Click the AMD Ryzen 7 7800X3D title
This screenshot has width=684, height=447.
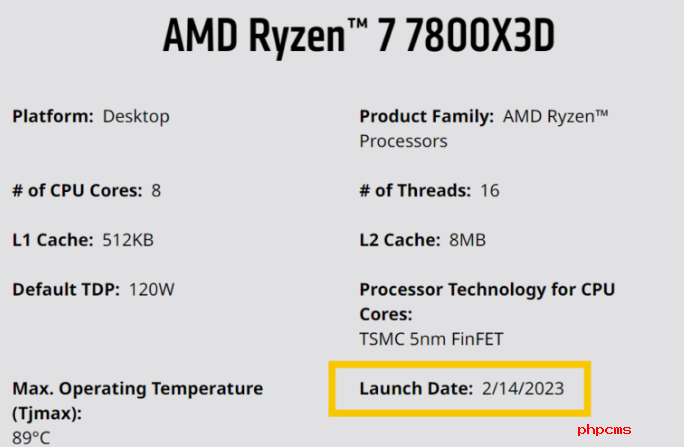[359, 36]
